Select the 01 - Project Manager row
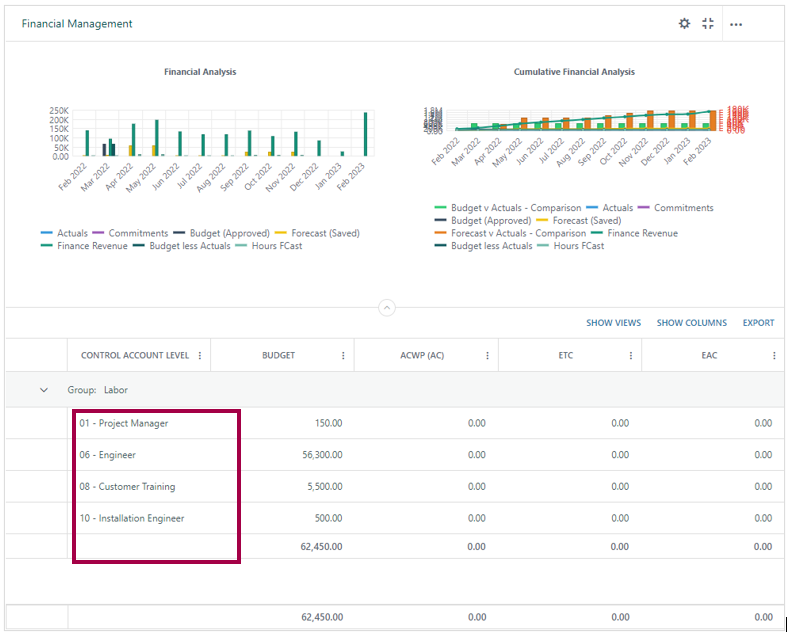 pyautogui.click(x=394, y=423)
